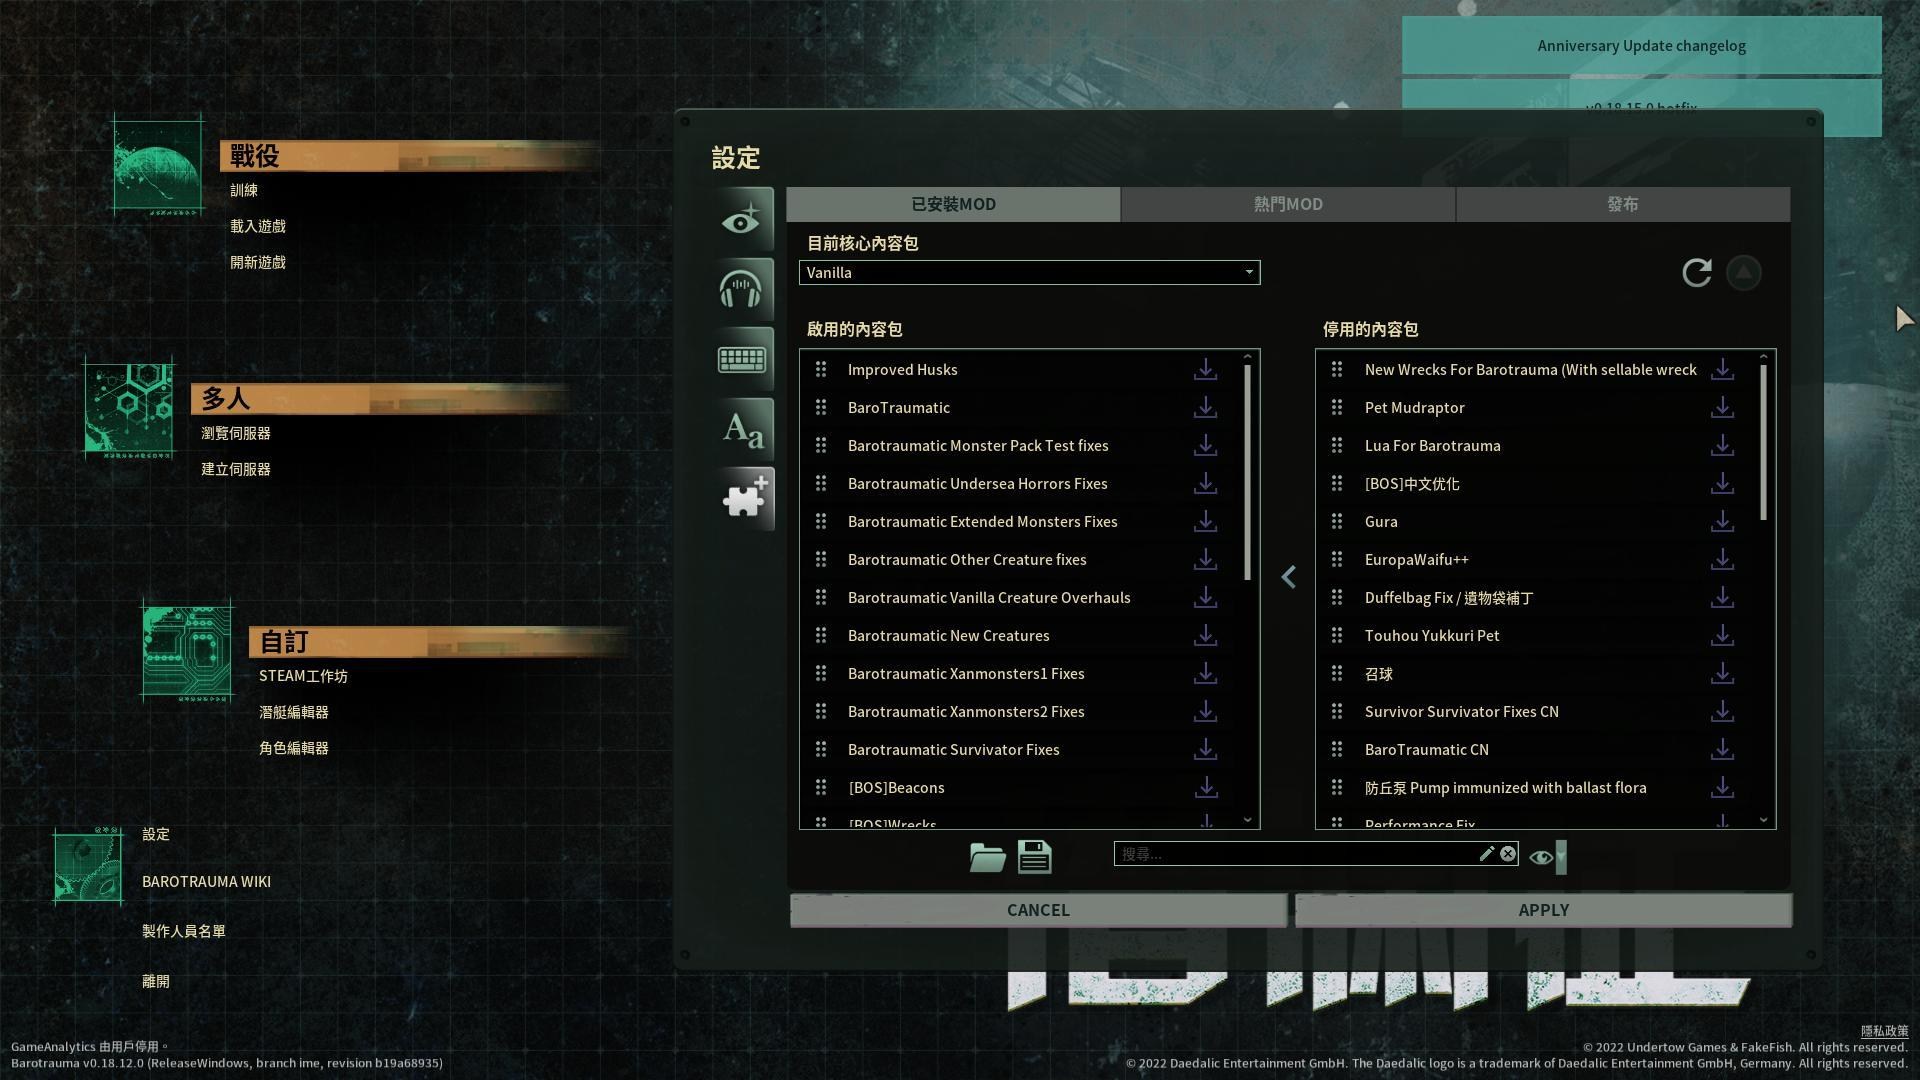The image size is (1920, 1080).
Task: Click download icon next to Improved Husks
Action: pos(1205,370)
